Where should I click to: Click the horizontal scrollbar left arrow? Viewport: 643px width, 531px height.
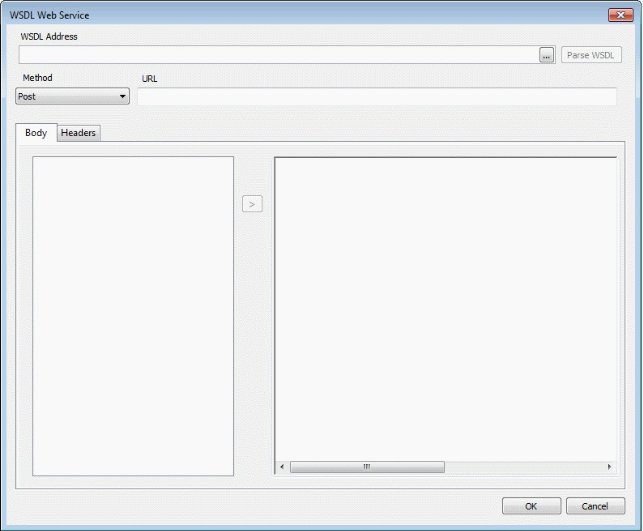pos(282,467)
